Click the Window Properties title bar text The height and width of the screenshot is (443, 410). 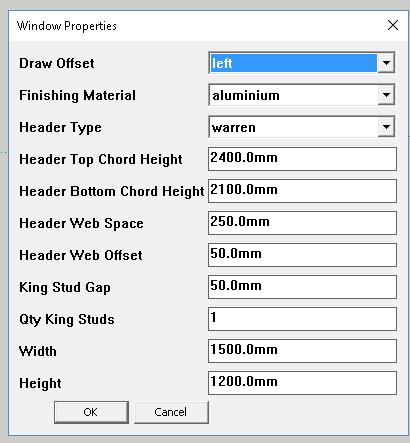pyautogui.click(x=67, y=26)
